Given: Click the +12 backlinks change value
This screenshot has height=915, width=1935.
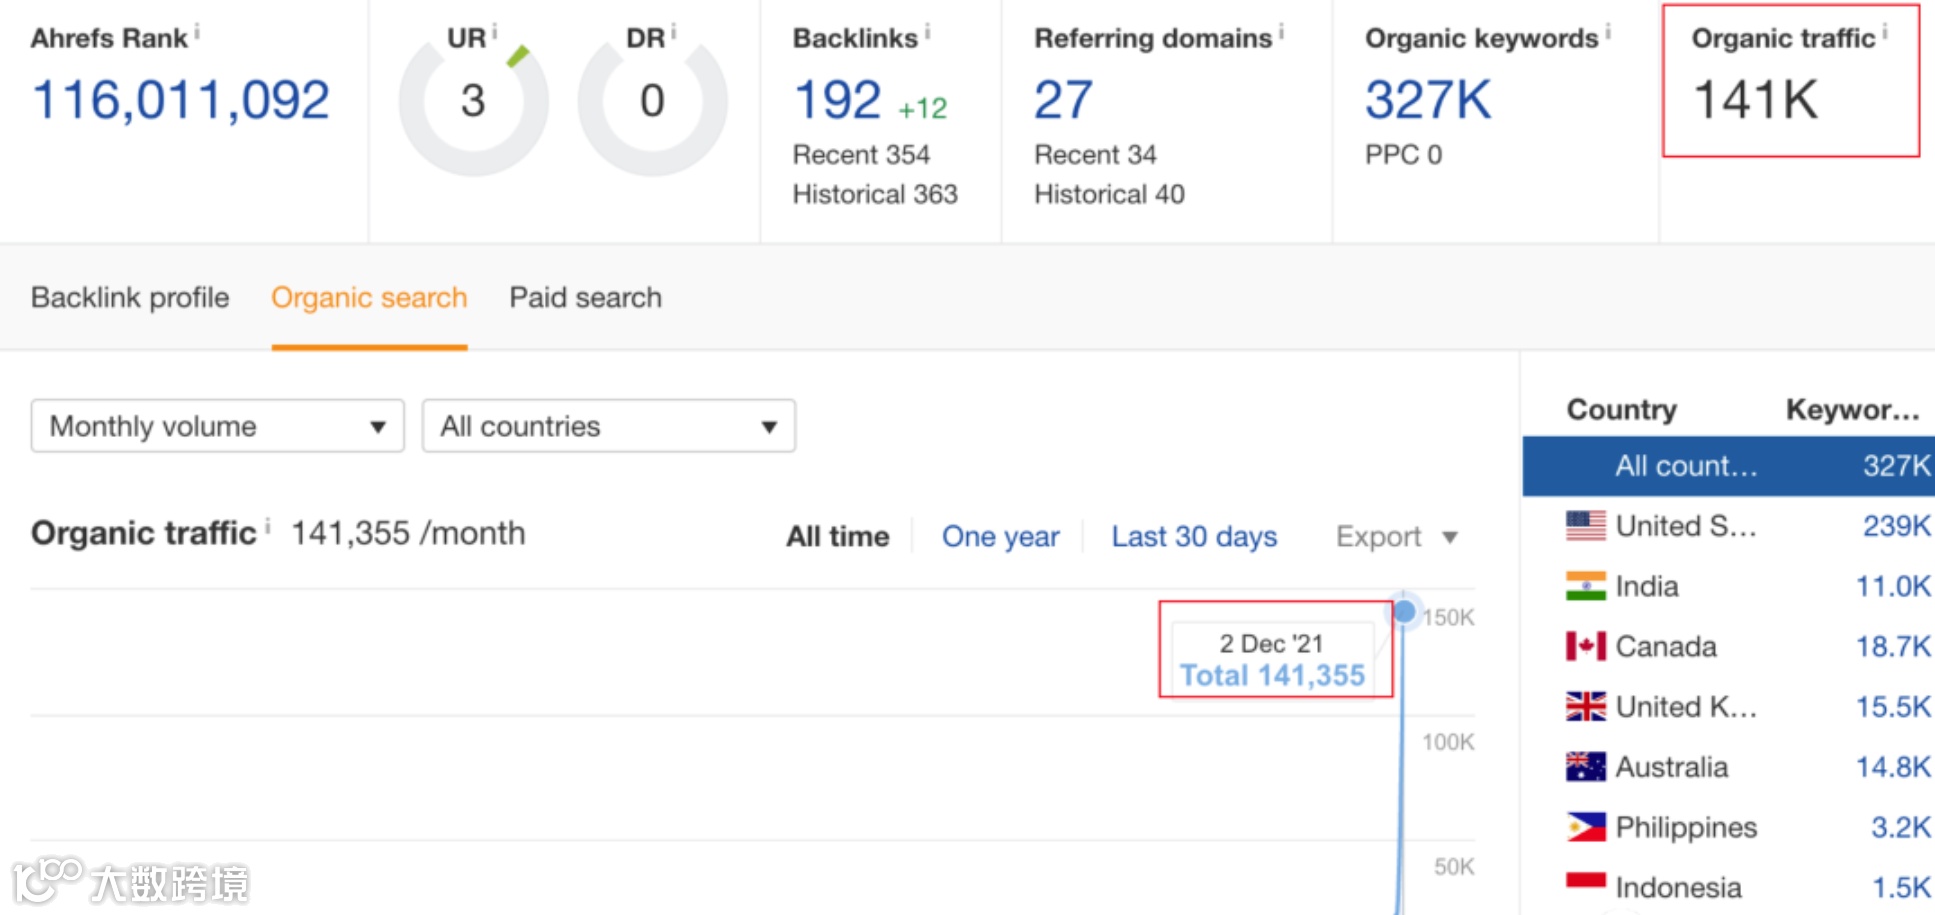Looking at the screenshot, I should tap(922, 108).
